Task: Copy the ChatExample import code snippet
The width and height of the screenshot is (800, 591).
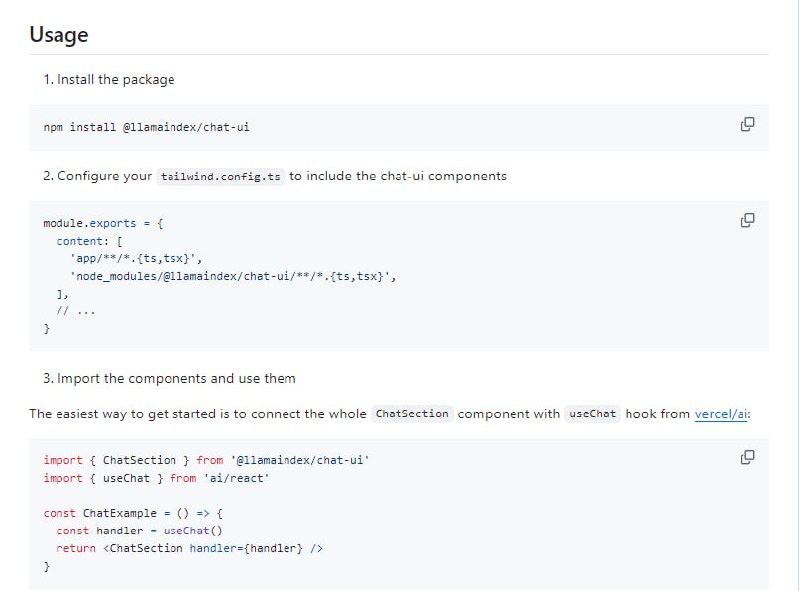Action: [x=746, y=457]
